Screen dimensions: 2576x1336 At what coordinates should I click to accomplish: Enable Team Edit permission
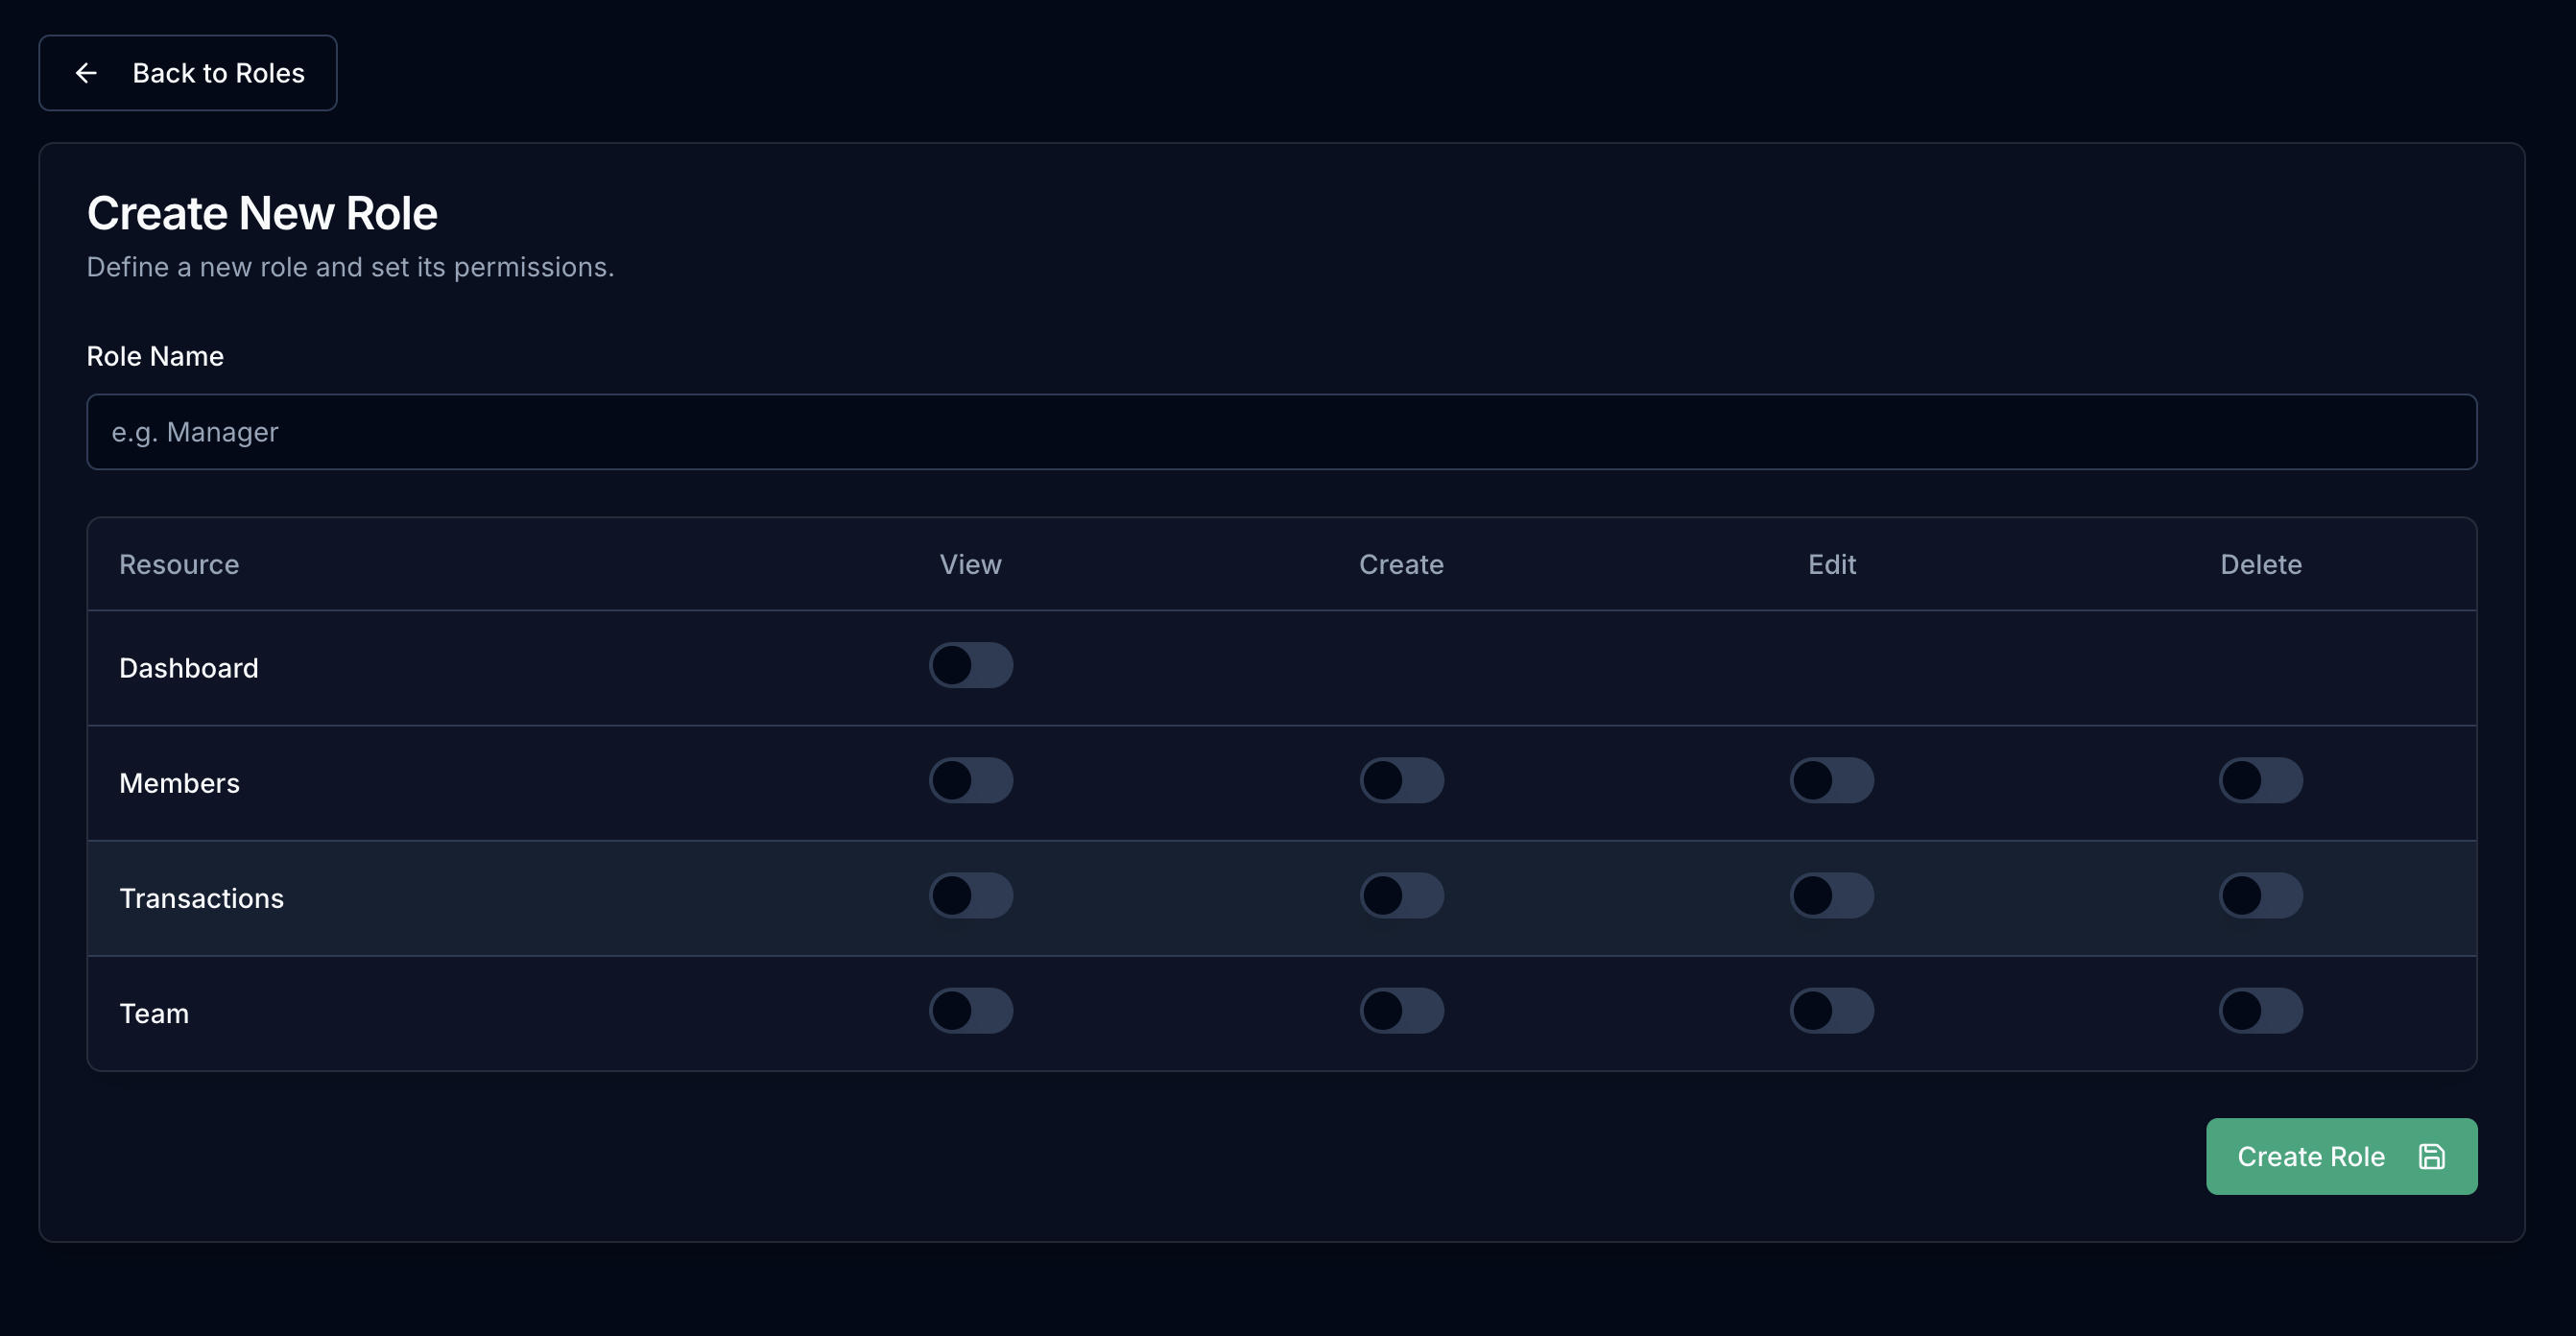tap(1831, 1011)
